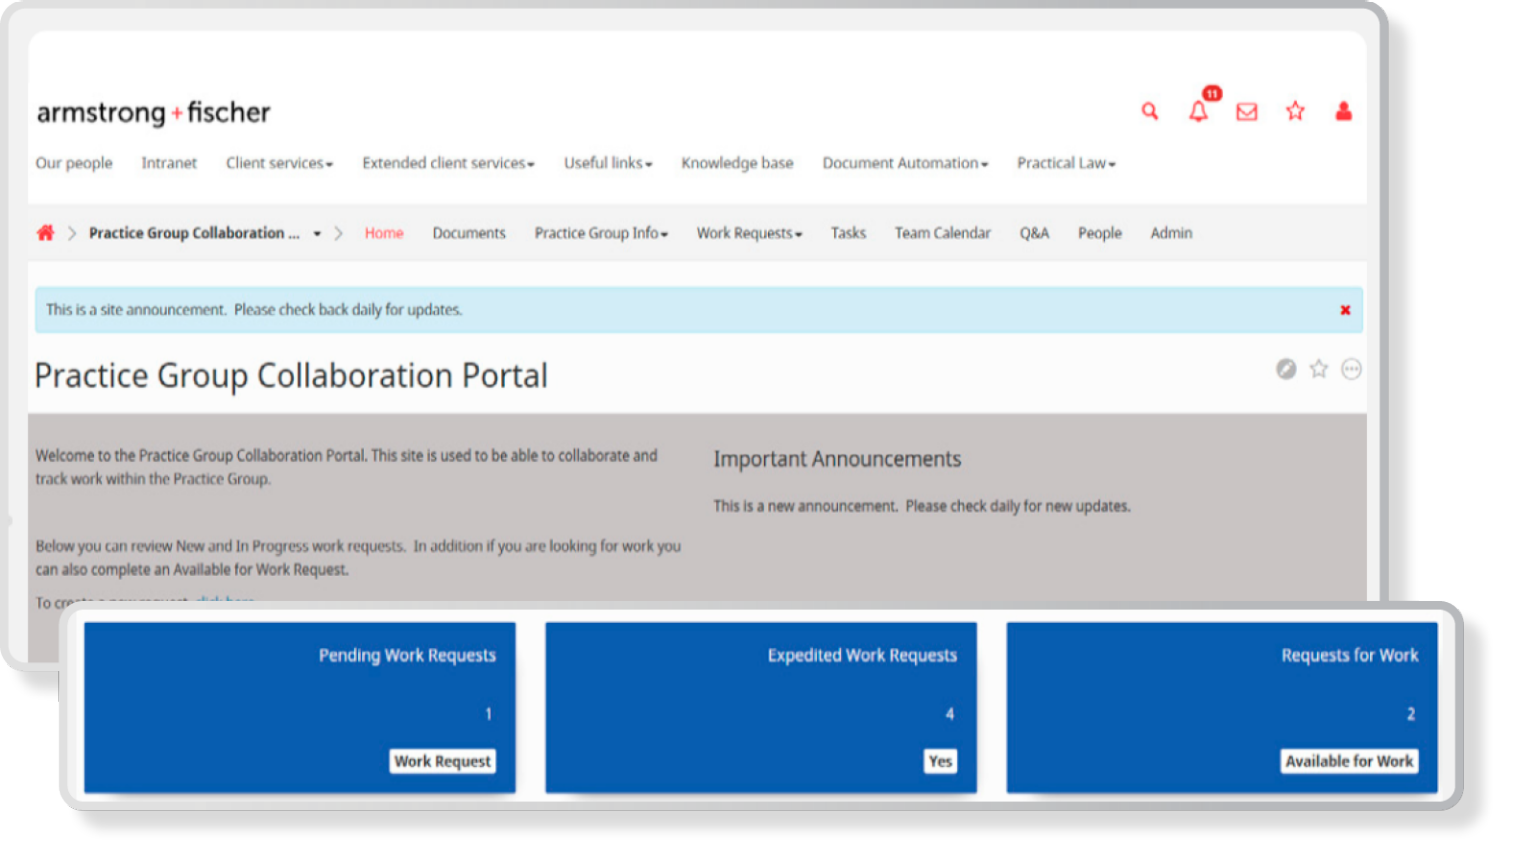Click the red home breadcrumb icon
The width and height of the screenshot is (1536, 864).
pyautogui.click(x=45, y=233)
